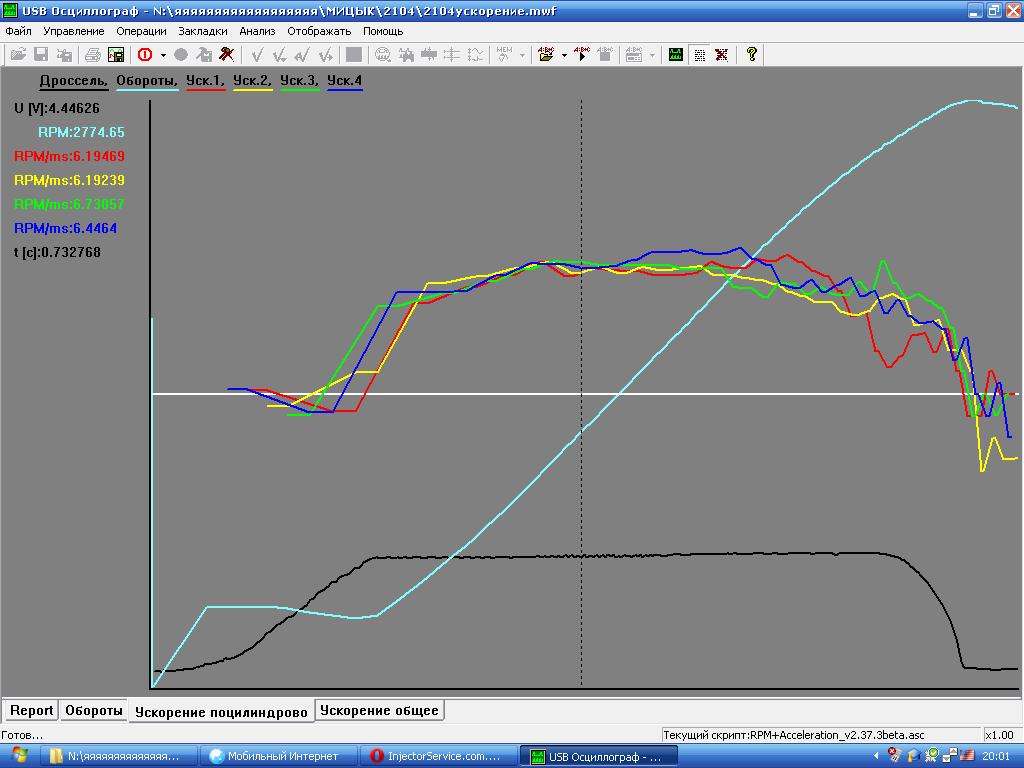Expand dropdown arrow next to red power button

pos(163,55)
